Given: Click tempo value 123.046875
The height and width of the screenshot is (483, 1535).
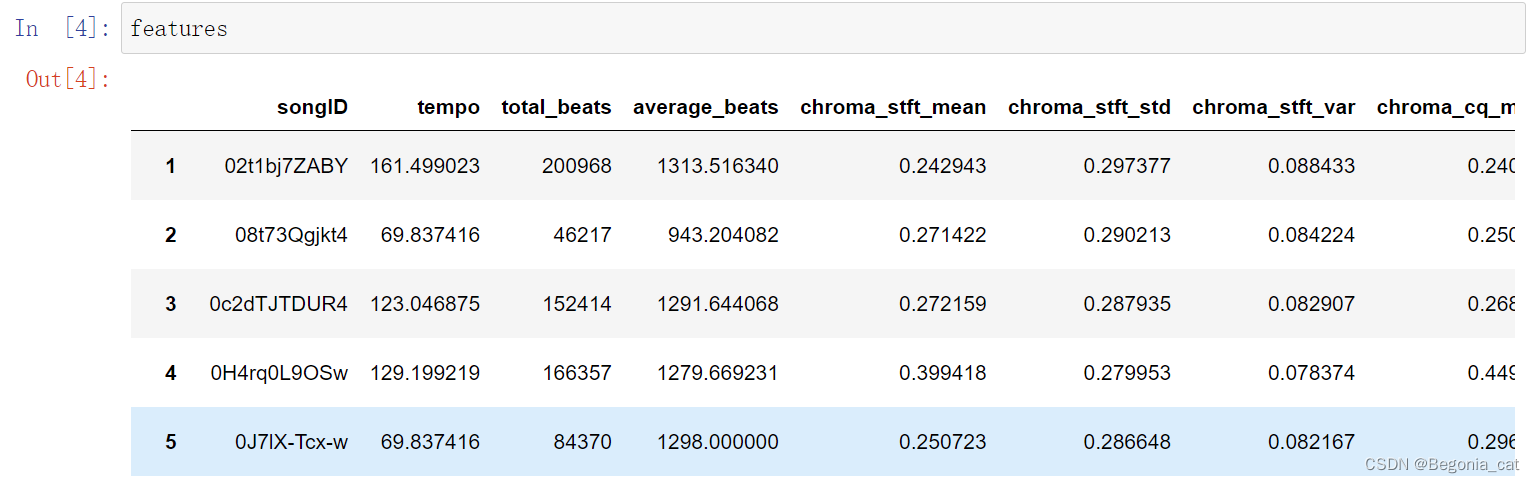Looking at the screenshot, I should click(425, 304).
